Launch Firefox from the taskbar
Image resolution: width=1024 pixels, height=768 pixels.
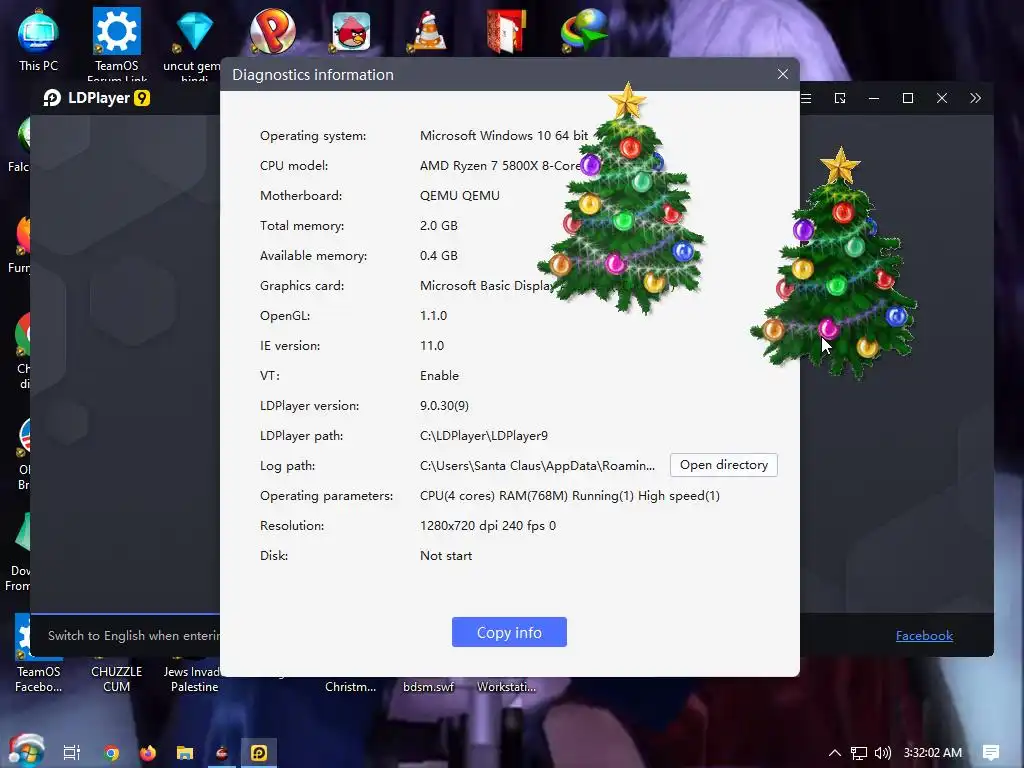click(x=148, y=753)
